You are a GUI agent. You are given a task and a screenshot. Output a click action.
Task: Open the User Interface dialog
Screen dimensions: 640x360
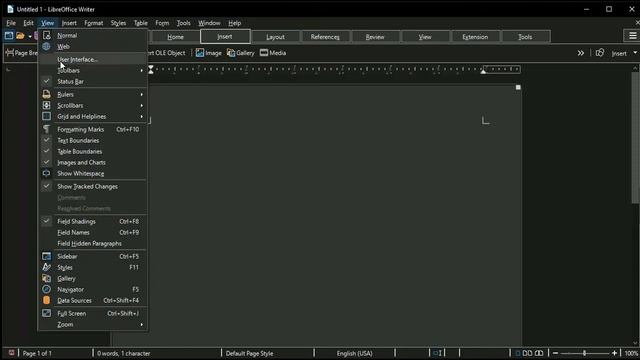tap(92, 60)
